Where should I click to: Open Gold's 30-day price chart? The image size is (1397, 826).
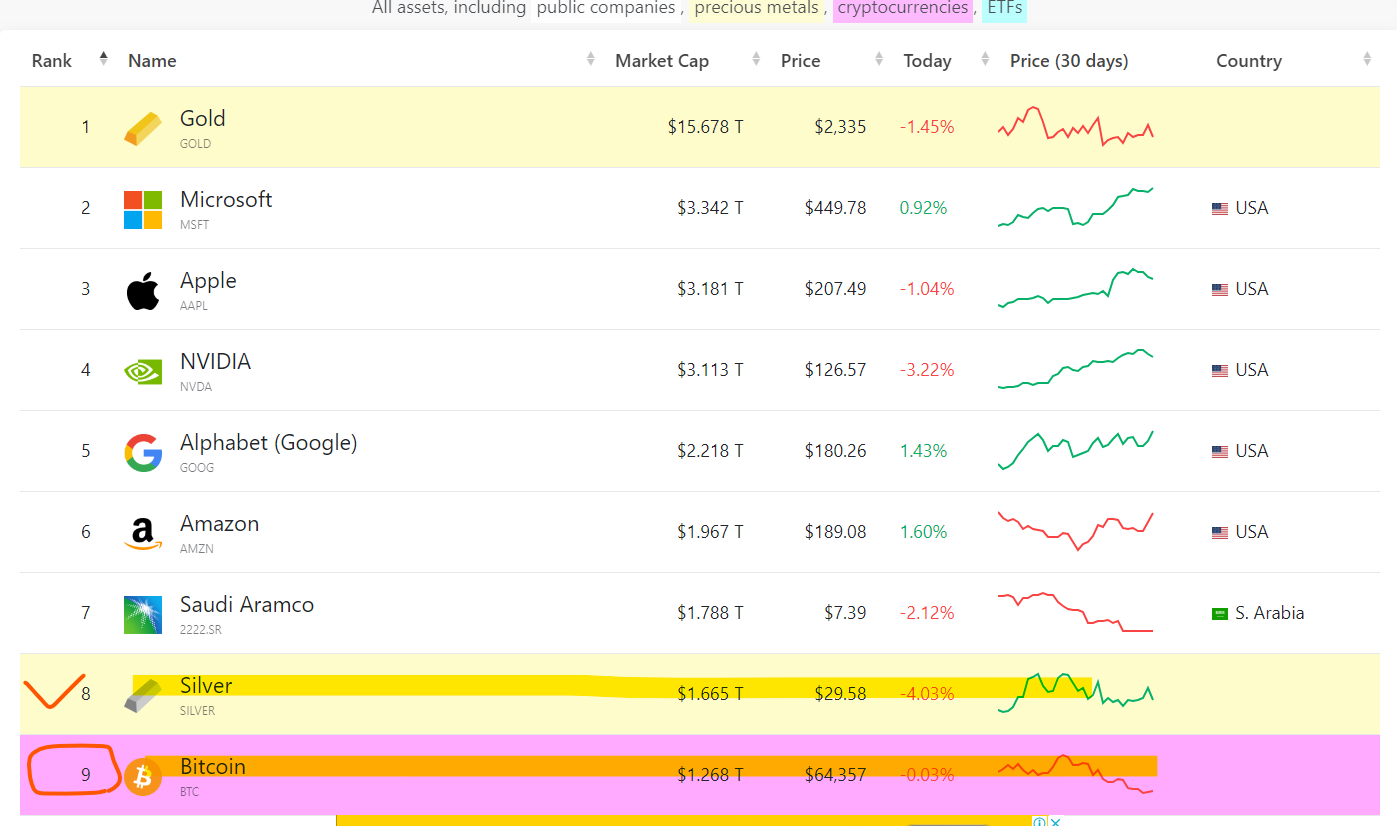(1076, 127)
